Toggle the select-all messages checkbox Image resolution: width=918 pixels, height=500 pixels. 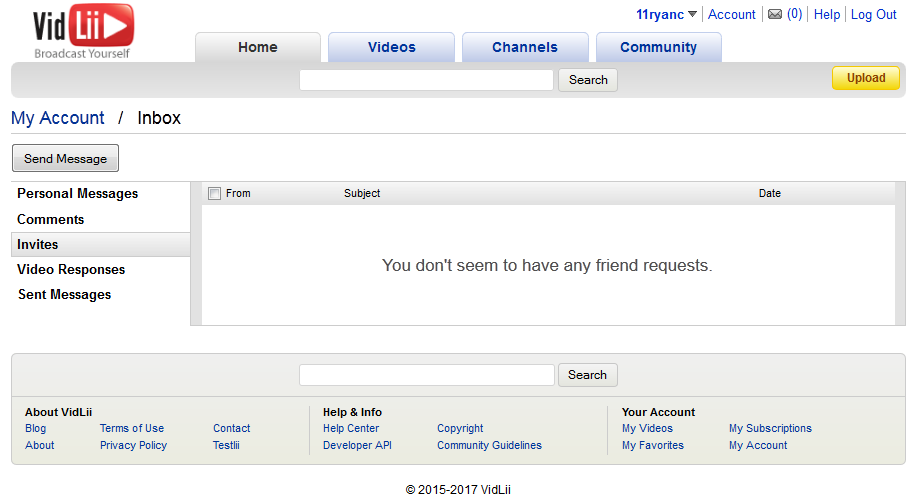point(214,194)
